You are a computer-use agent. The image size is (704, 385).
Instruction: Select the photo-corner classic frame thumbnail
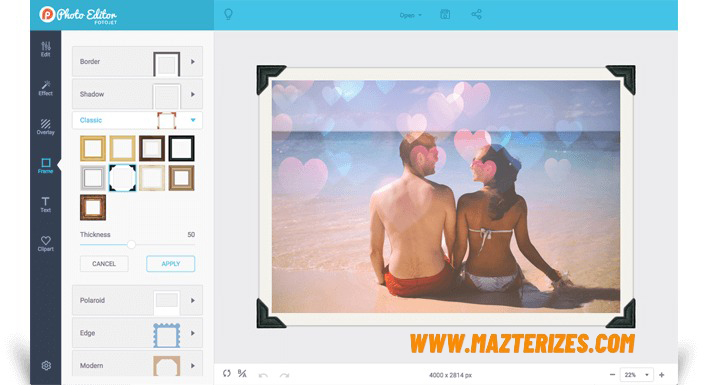122,178
